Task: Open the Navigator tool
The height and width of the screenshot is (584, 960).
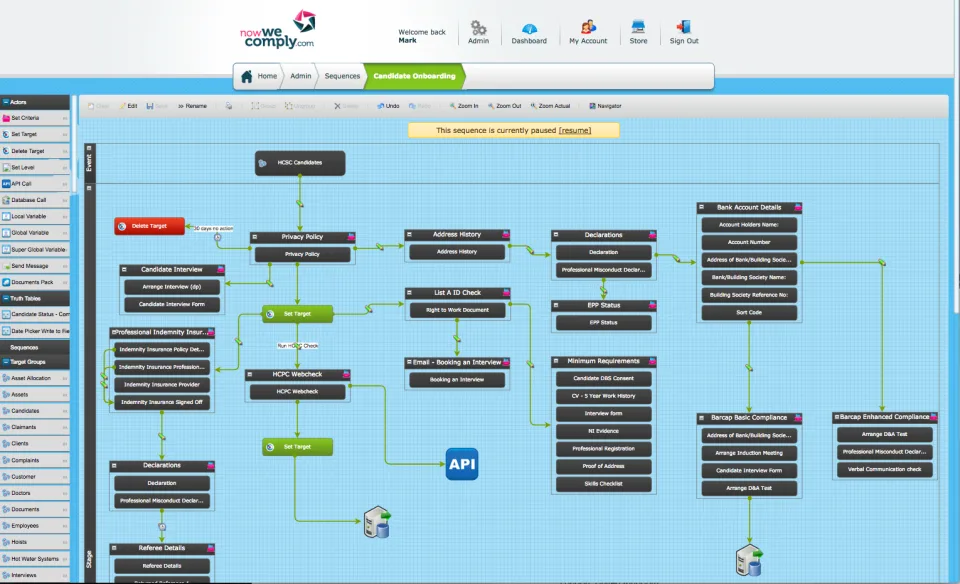Action: (605, 106)
